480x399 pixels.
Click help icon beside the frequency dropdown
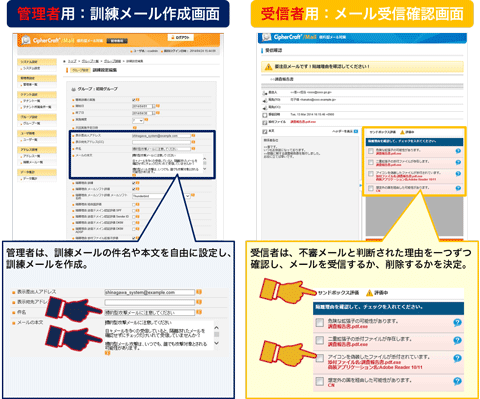click(x=146, y=120)
